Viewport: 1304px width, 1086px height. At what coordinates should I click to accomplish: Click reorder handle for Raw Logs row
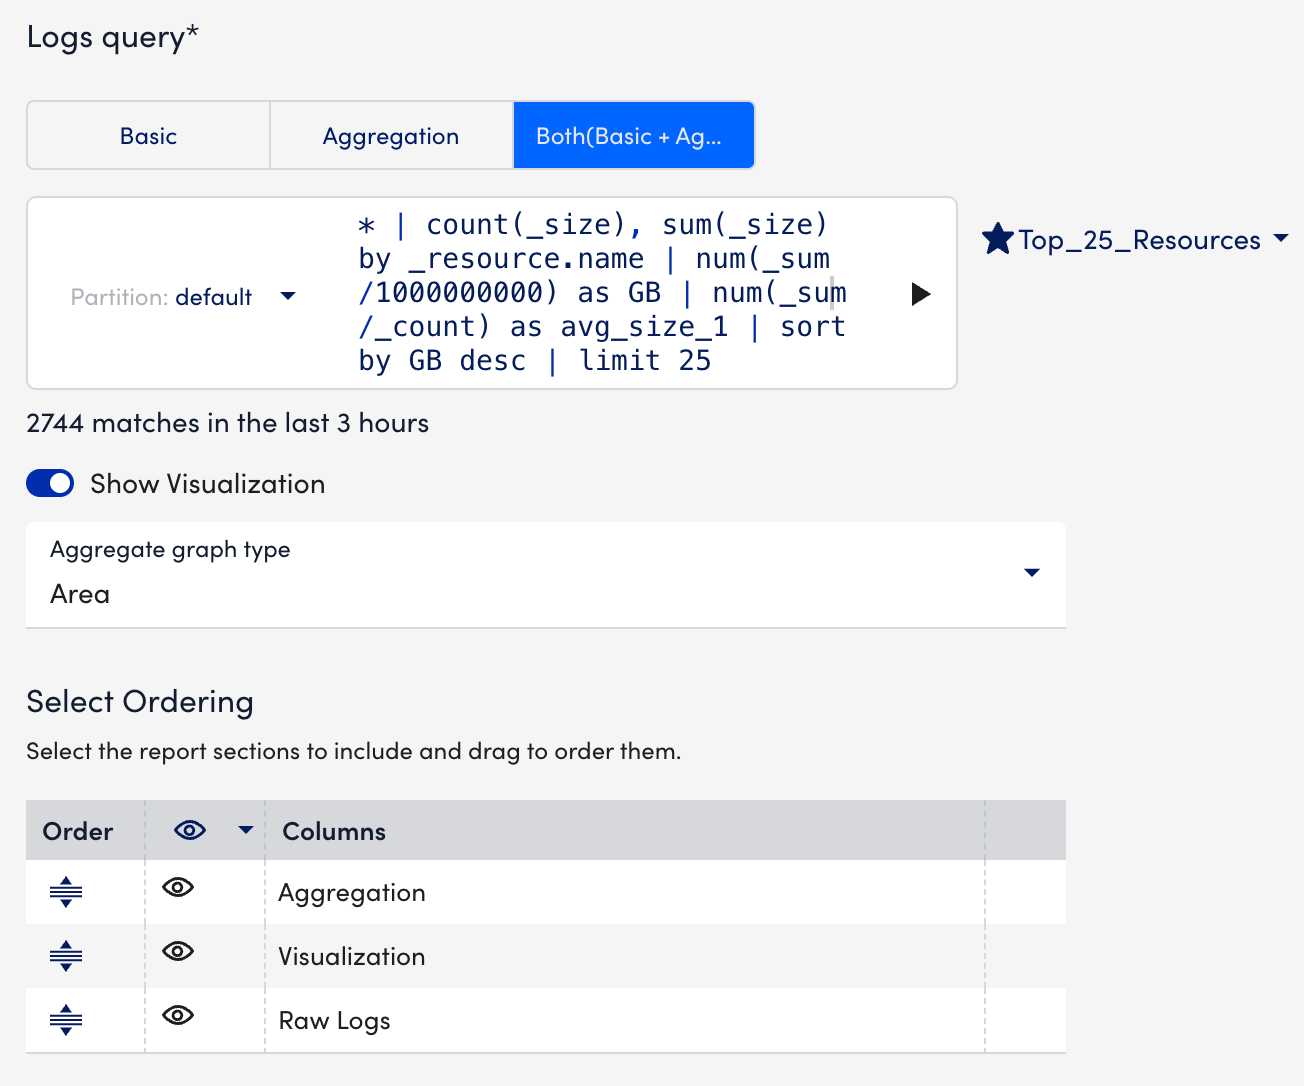[x=66, y=1020]
